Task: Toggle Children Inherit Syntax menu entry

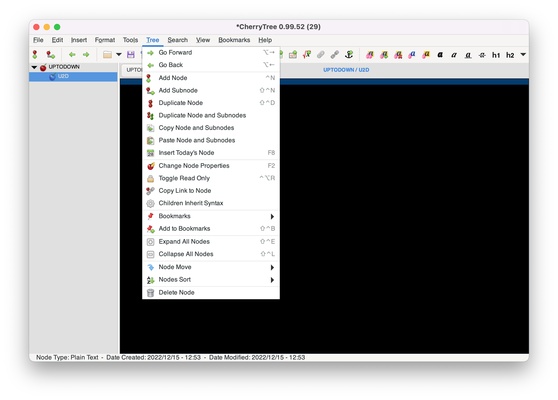Action: click(x=211, y=203)
